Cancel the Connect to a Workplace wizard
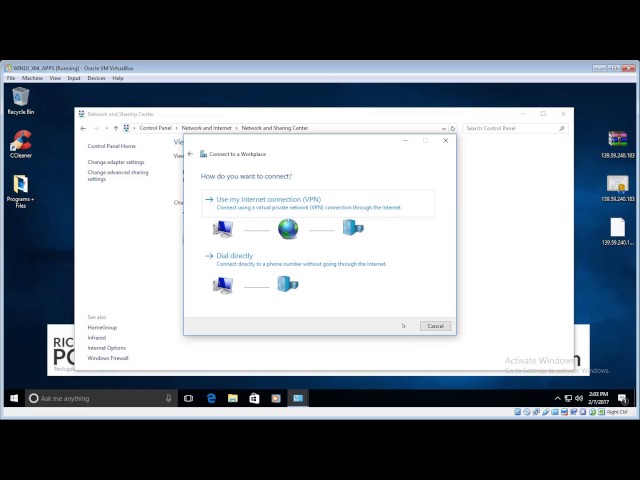The height and width of the screenshot is (480, 640). [x=435, y=326]
